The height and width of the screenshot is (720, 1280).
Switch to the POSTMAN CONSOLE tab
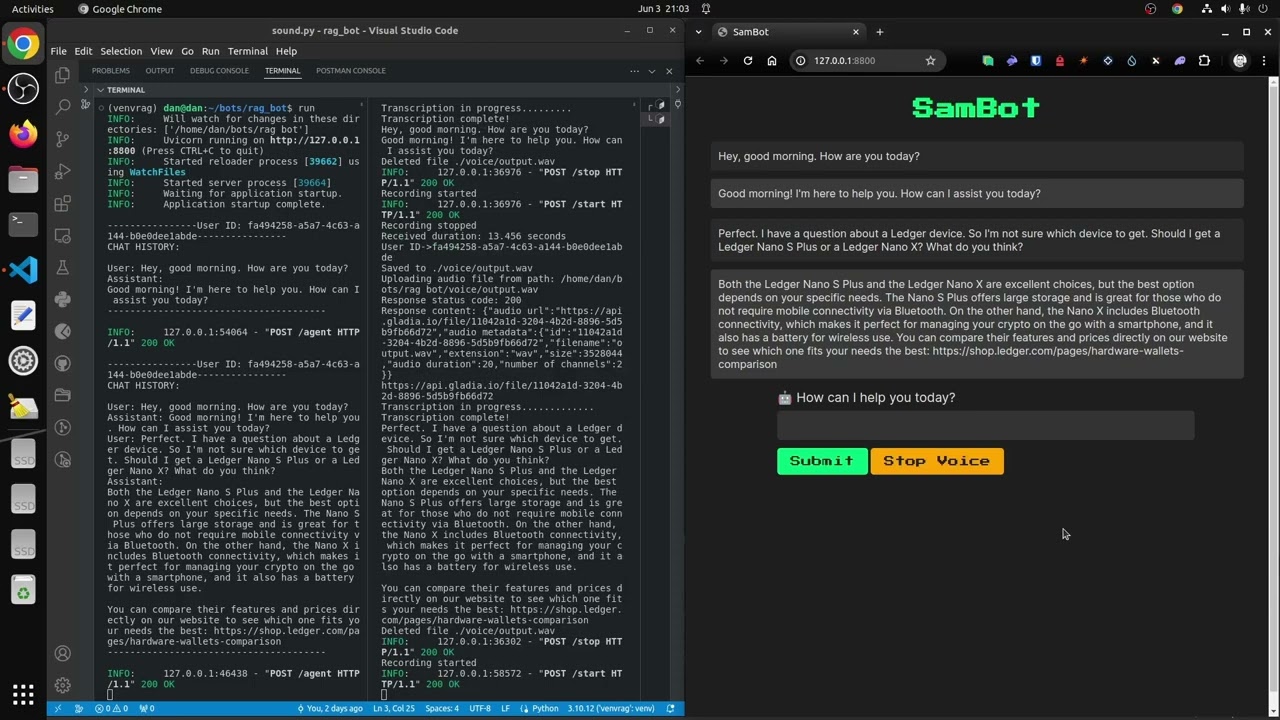pos(351,71)
